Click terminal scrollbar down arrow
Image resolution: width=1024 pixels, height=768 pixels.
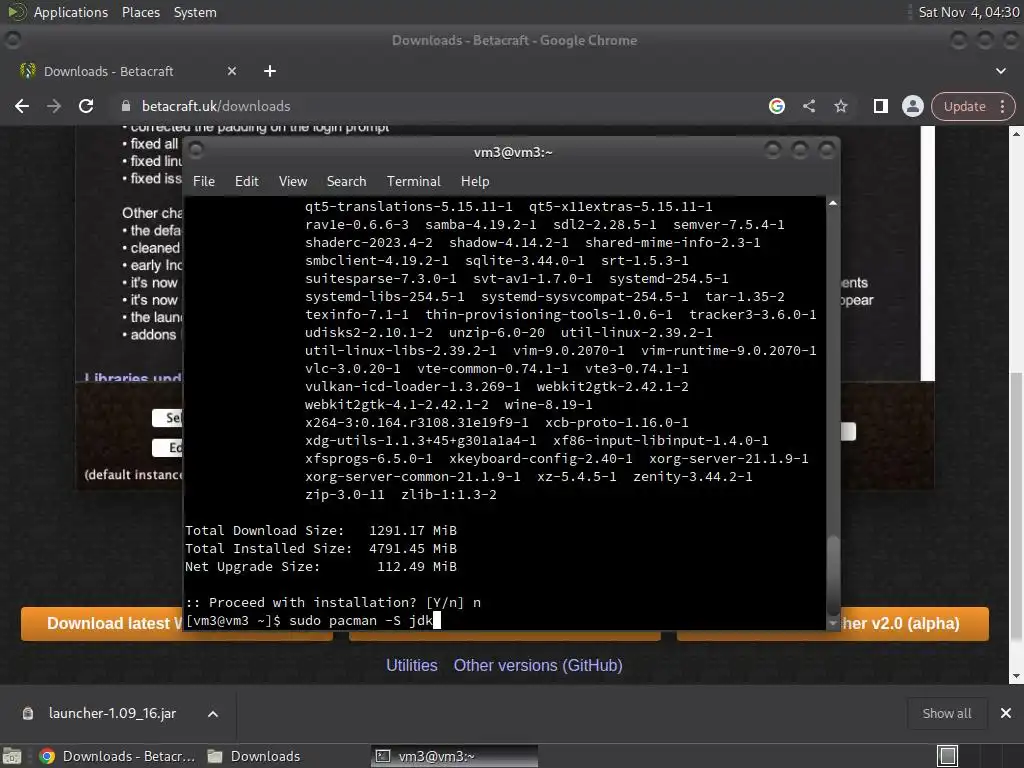click(x=833, y=624)
